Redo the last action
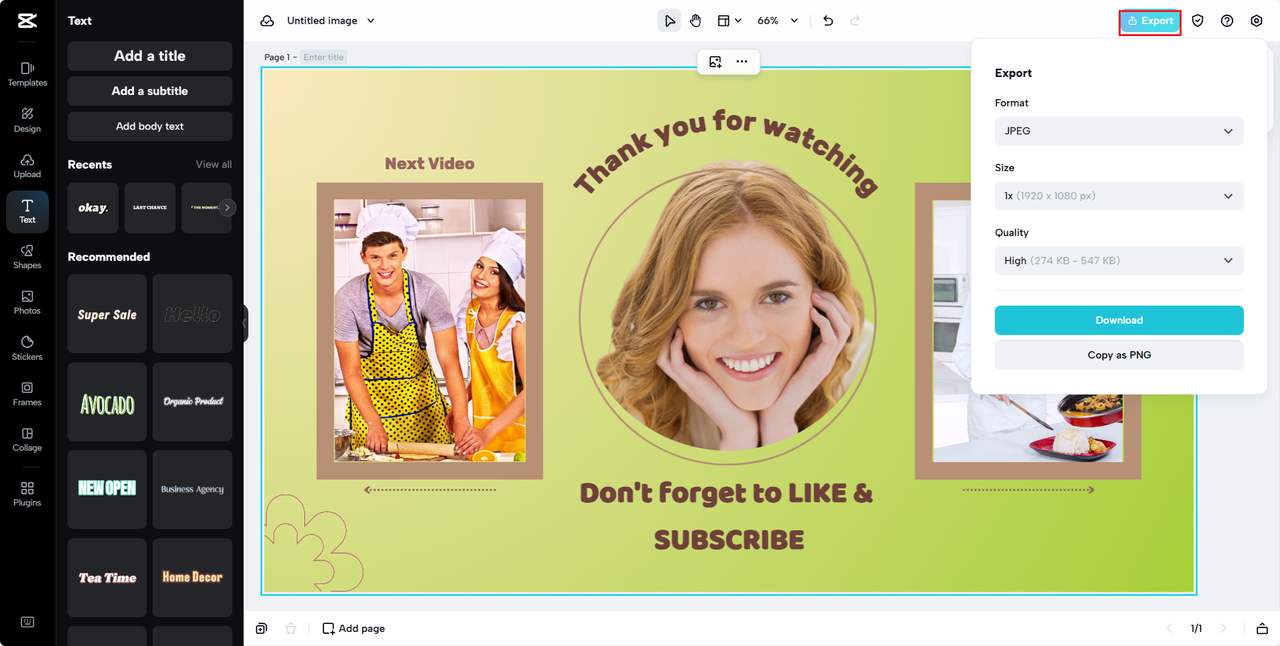 (x=855, y=21)
